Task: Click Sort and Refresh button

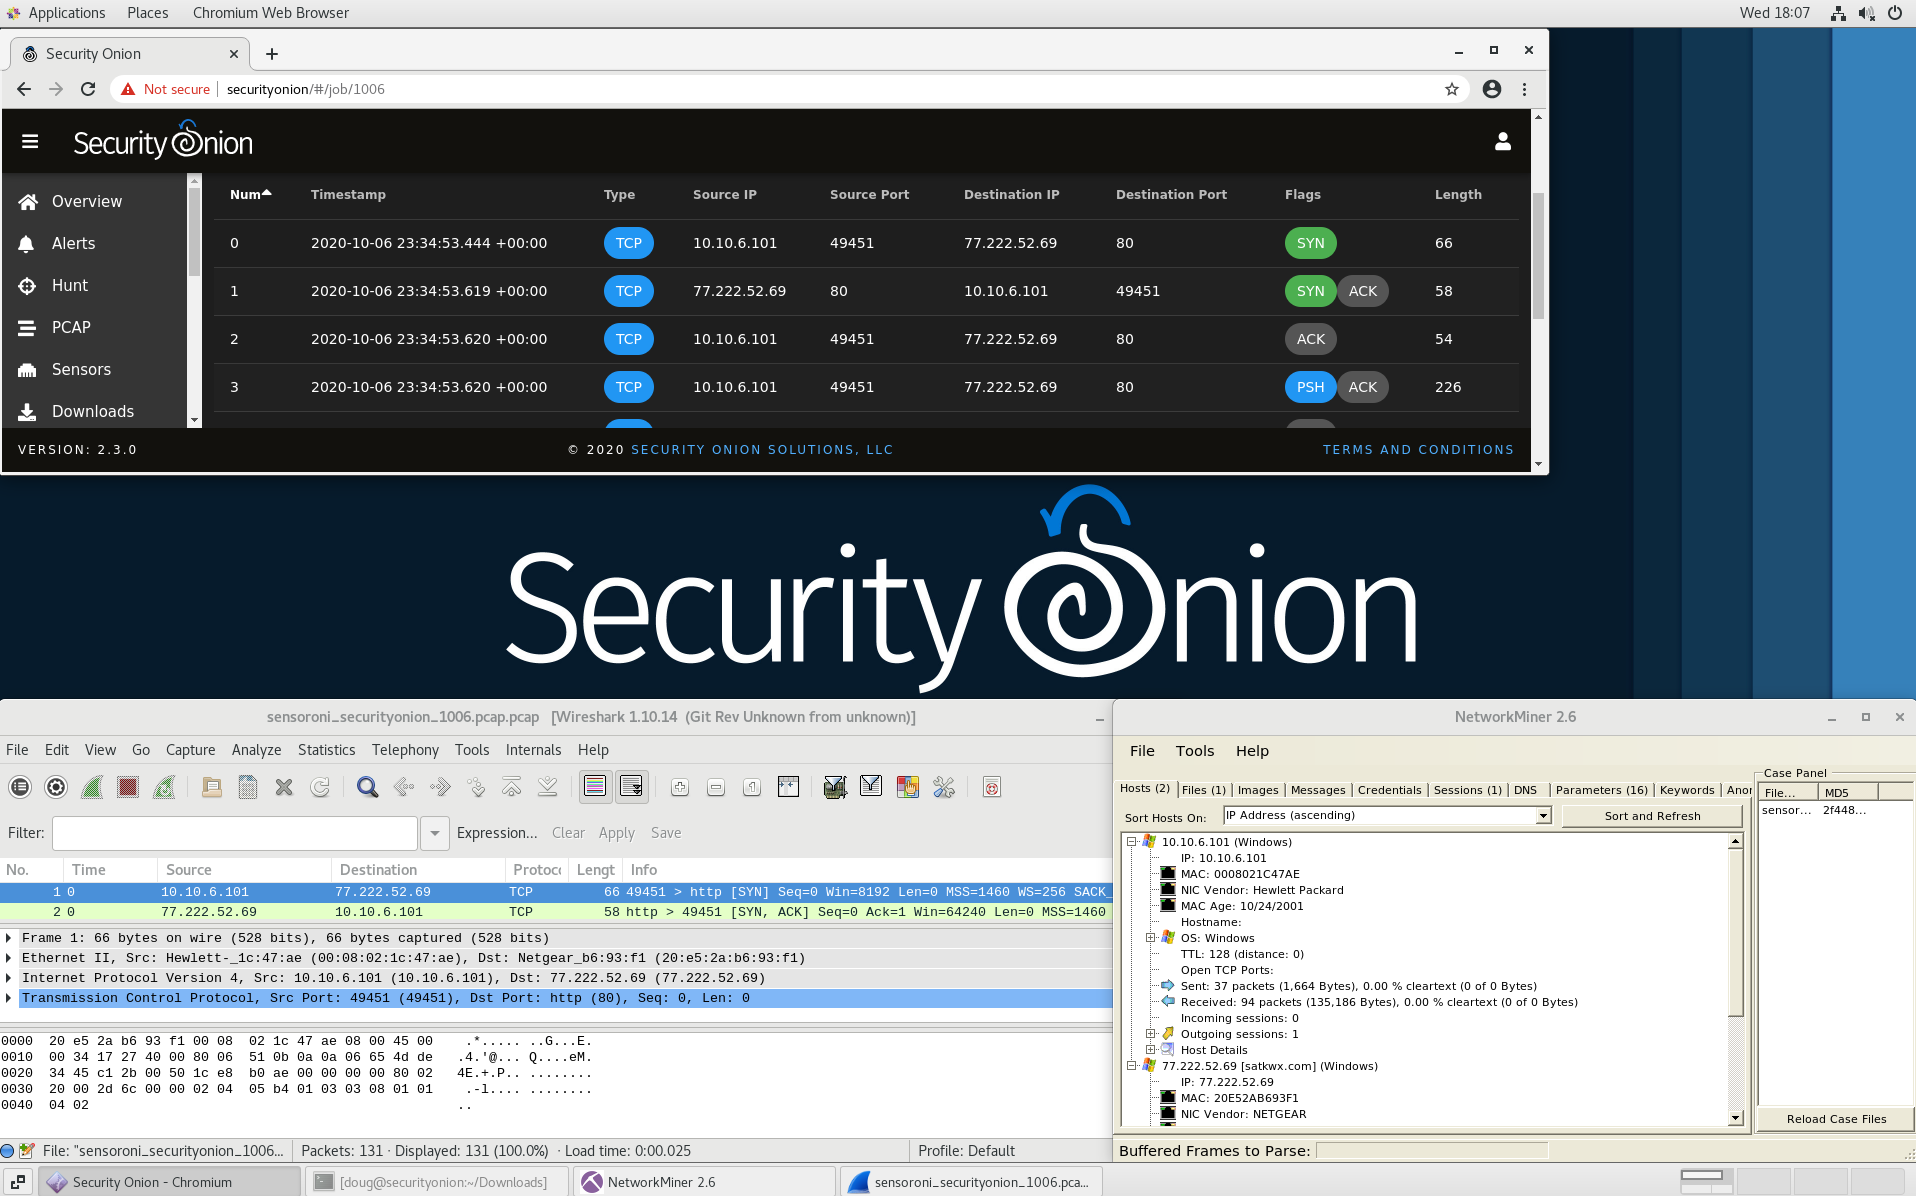Action: click(1652, 816)
